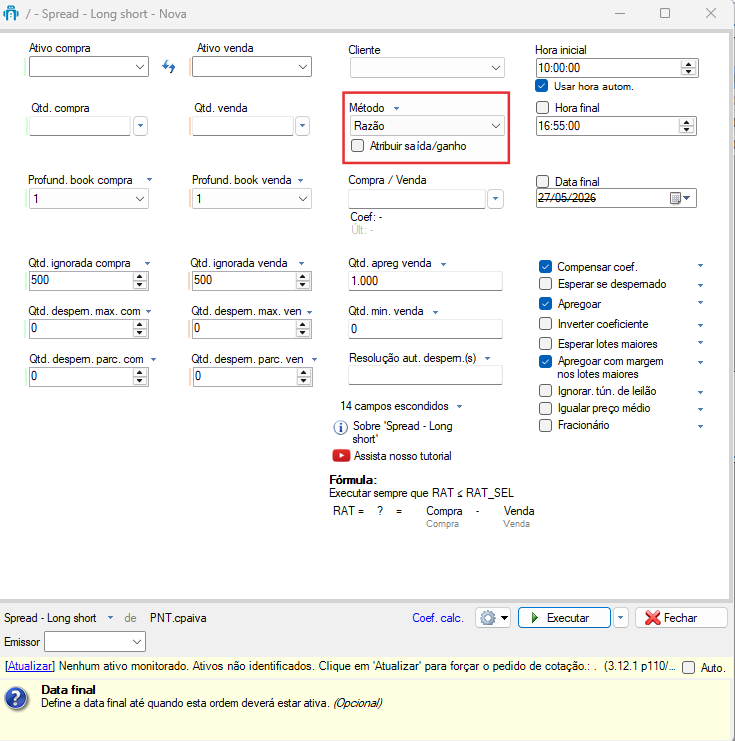Click the arrow beside Esperar lotes maiores
The width and height of the screenshot is (735, 741).
pyautogui.click(x=700, y=343)
